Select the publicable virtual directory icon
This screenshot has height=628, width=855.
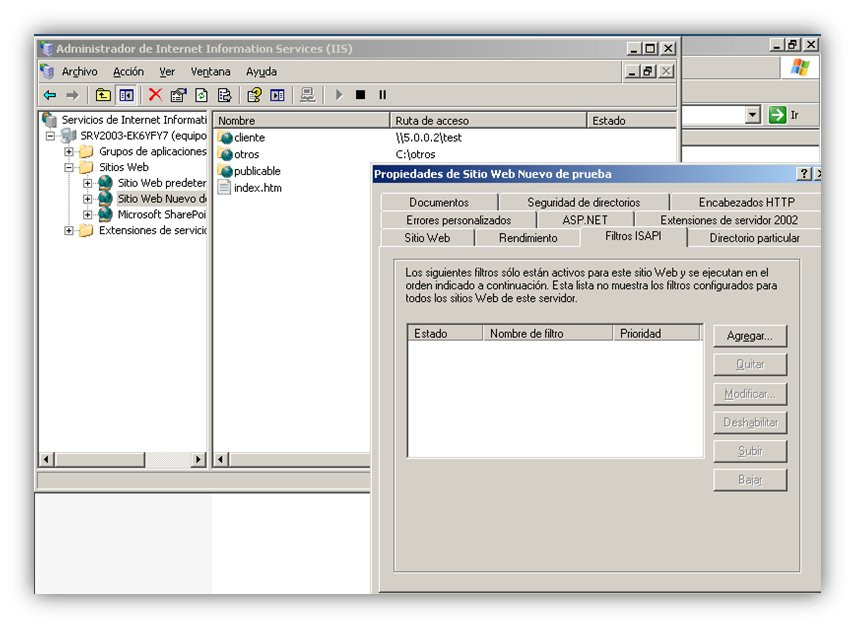(x=225, y=171)
